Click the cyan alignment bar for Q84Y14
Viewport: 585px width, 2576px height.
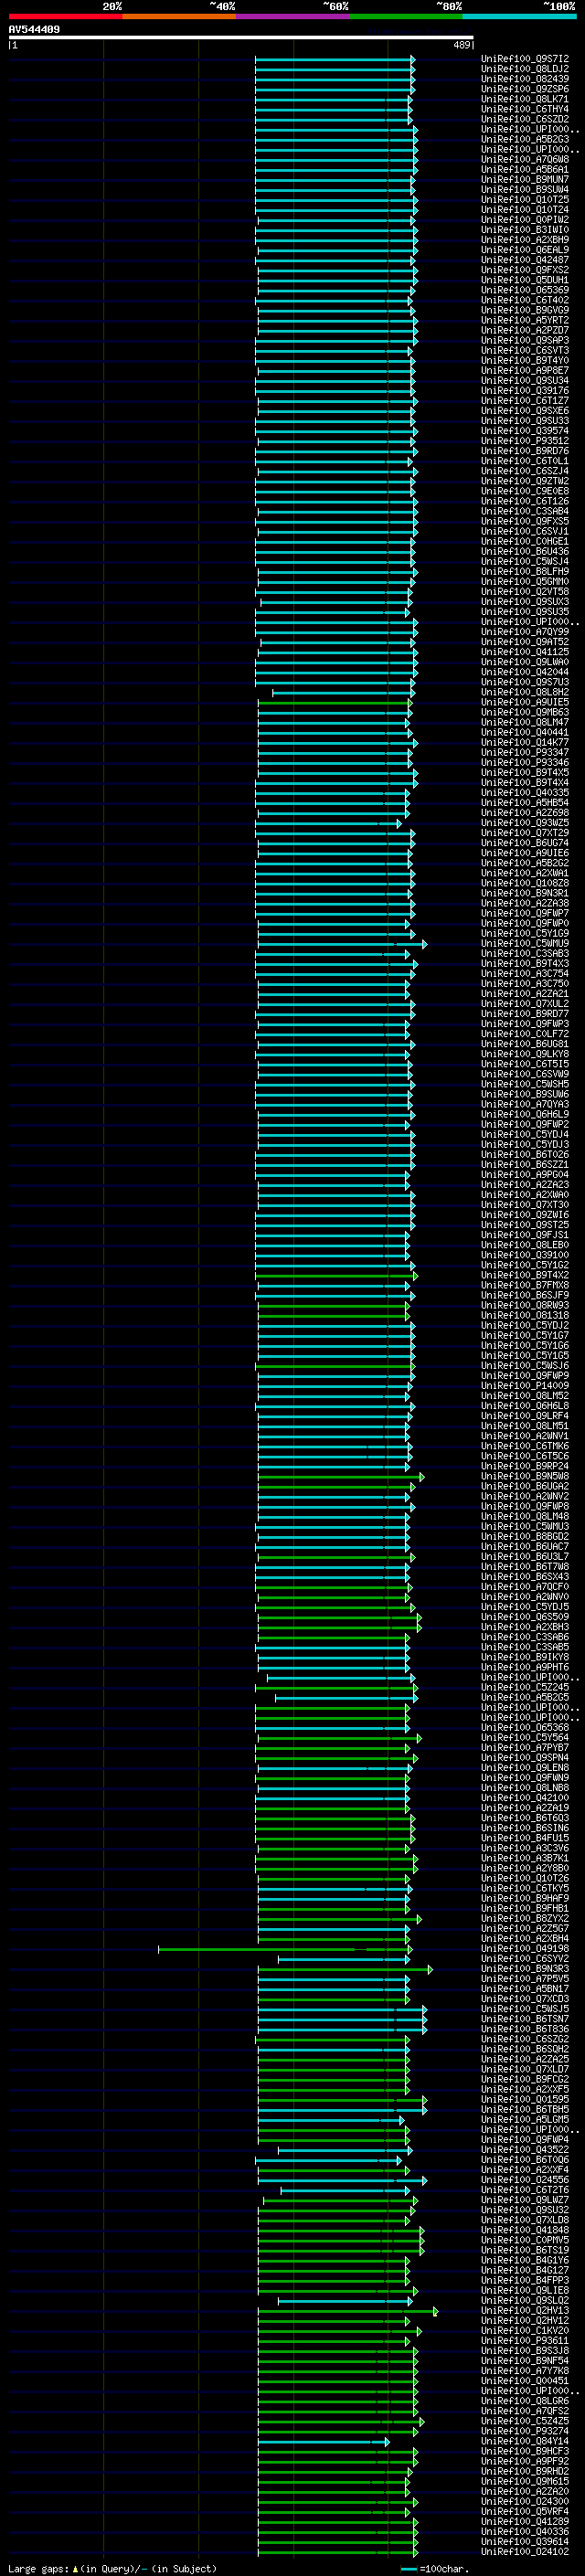click(323, 2441)
